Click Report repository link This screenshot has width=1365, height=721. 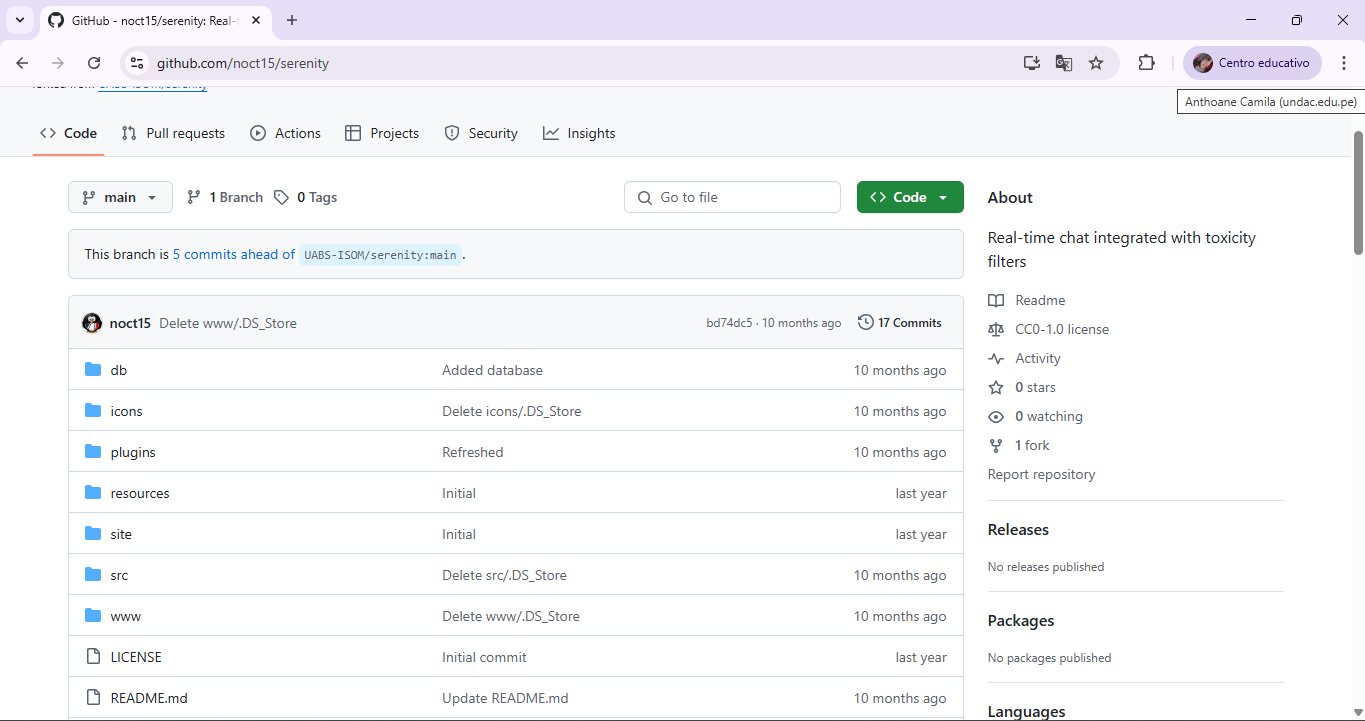click(1041, 474)
